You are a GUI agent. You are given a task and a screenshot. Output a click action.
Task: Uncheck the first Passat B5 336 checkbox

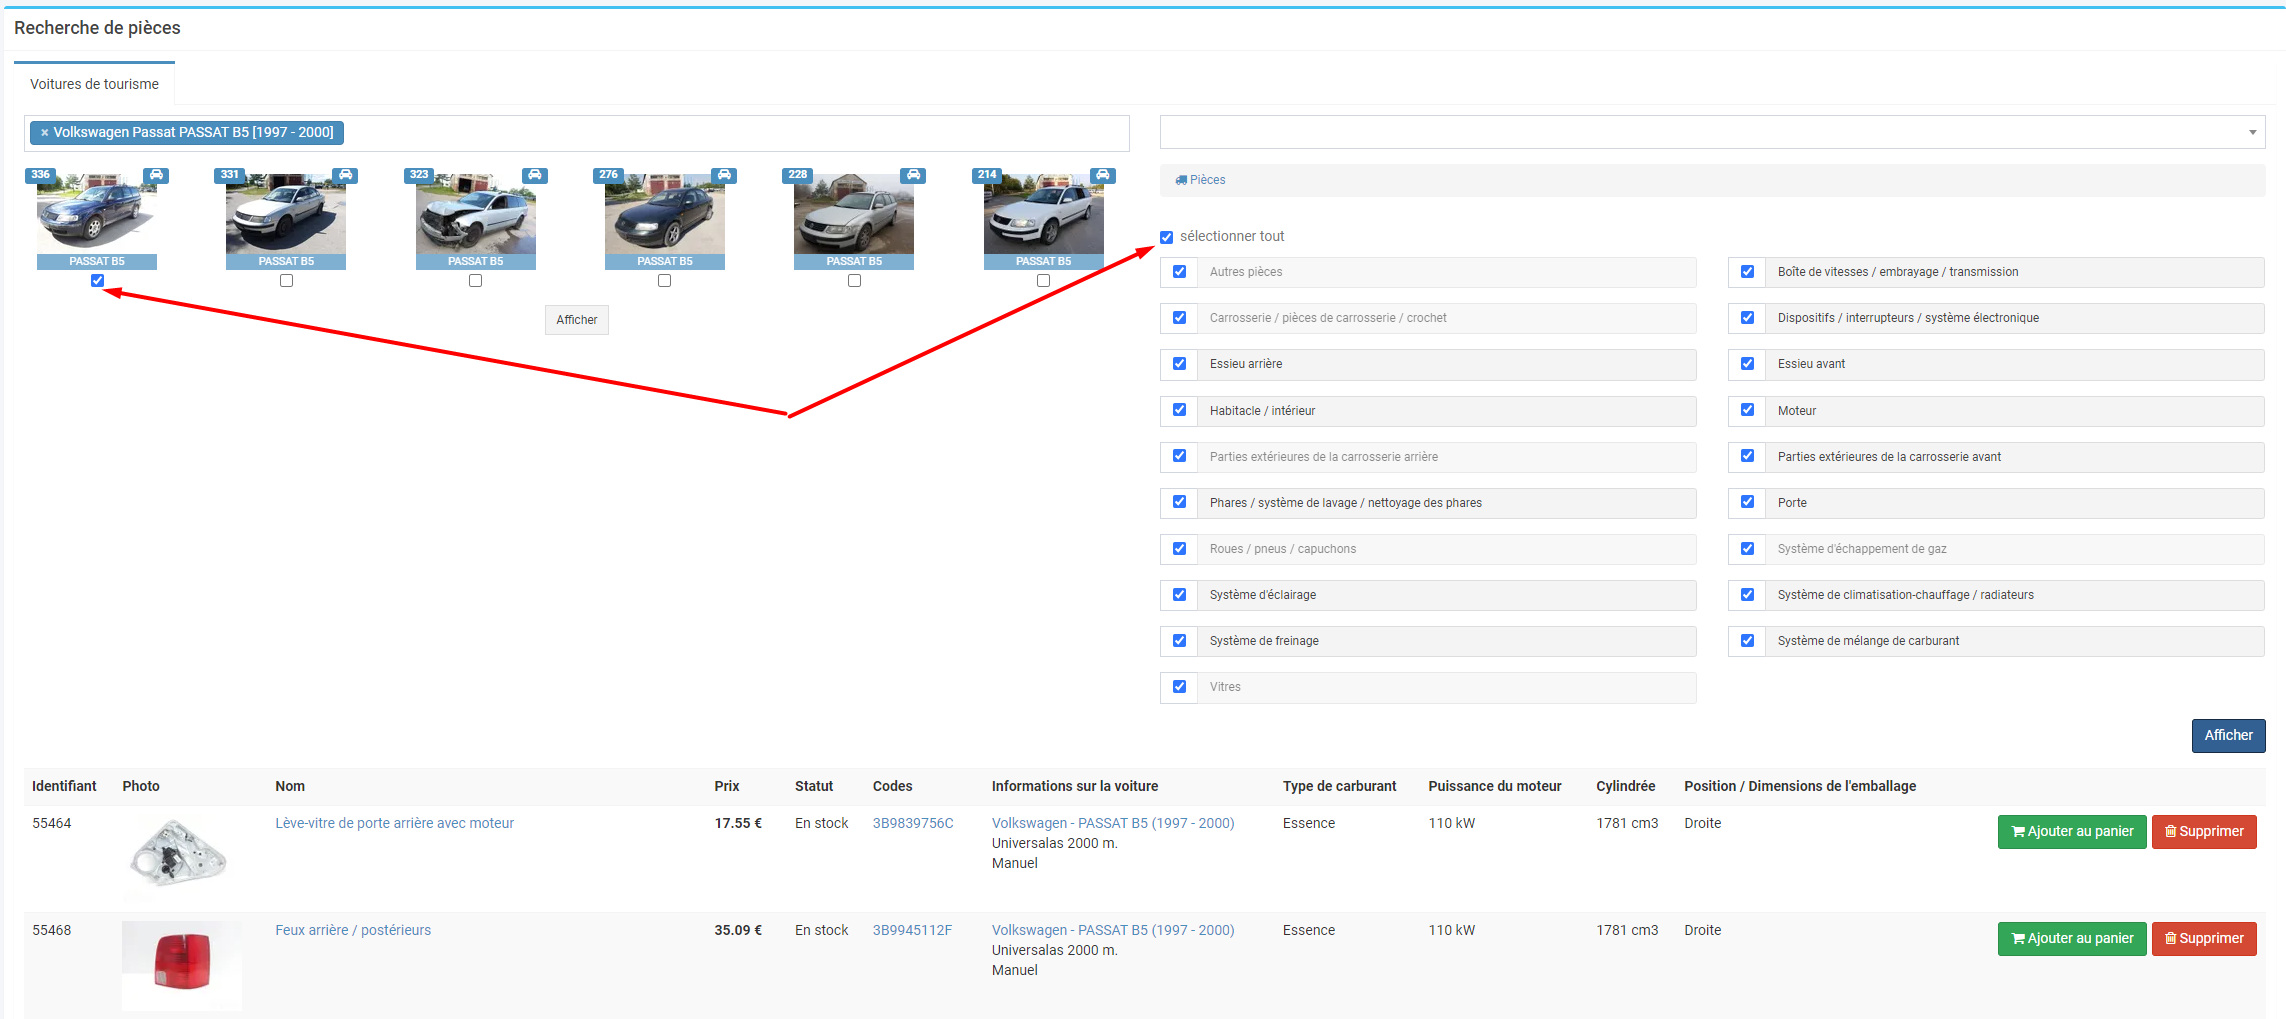point(97,281)
